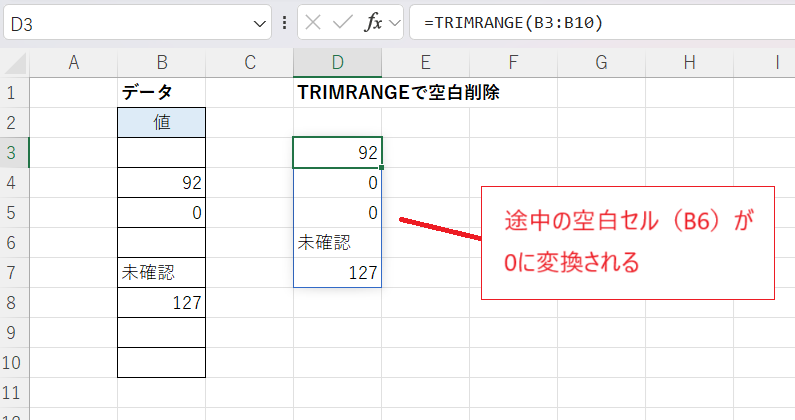Select cell D7 showing 127

coord(338,272)
